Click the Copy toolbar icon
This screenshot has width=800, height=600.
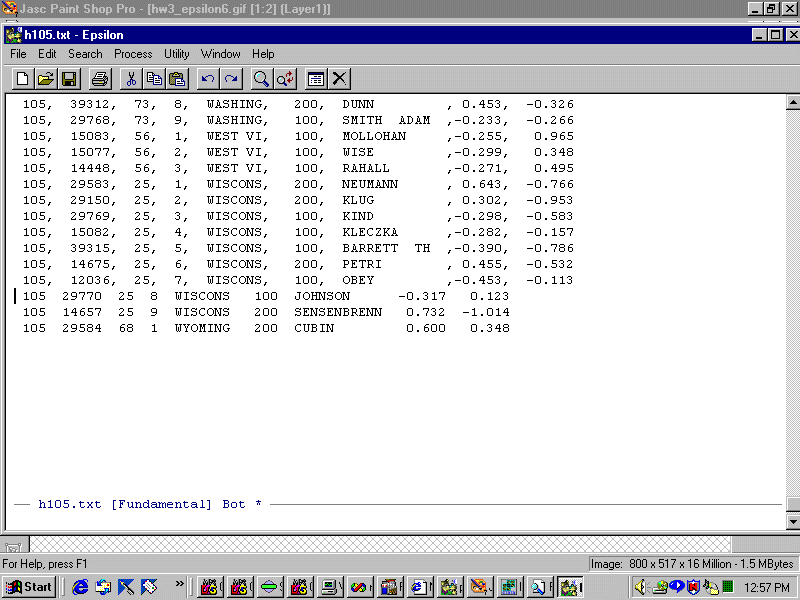[154, 78]
